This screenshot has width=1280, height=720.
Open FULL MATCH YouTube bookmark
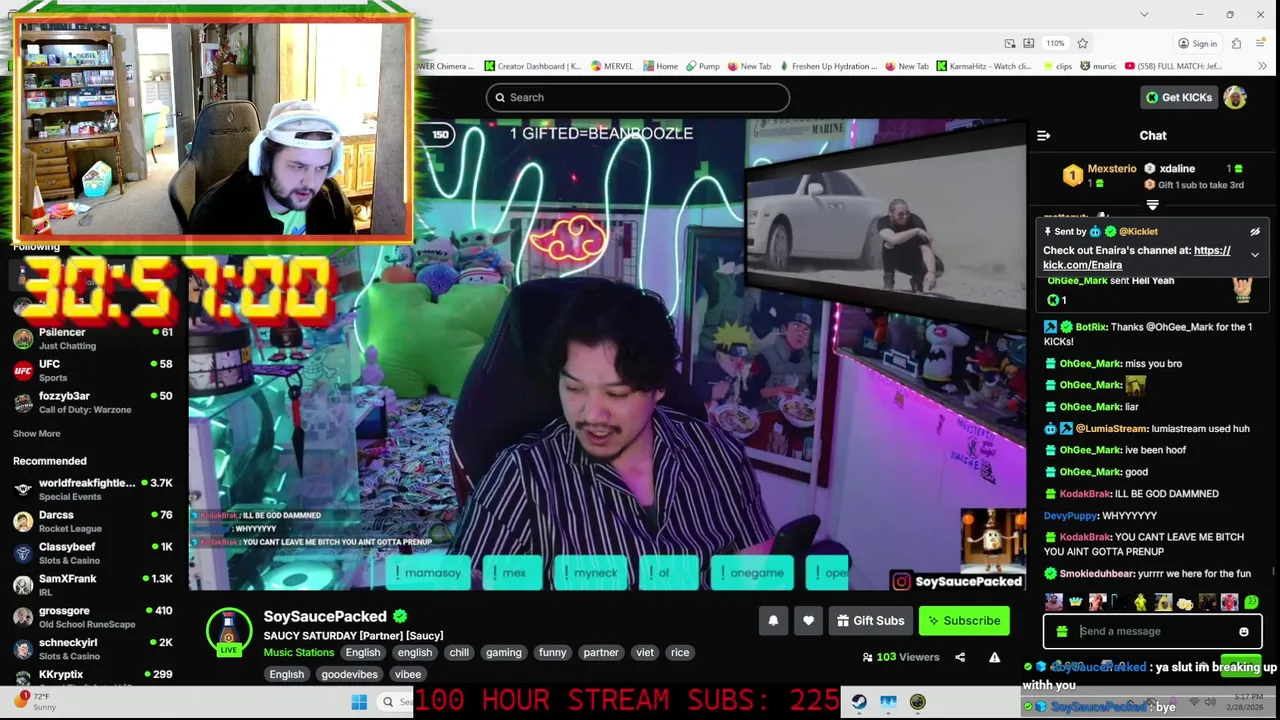[1174, 66]
